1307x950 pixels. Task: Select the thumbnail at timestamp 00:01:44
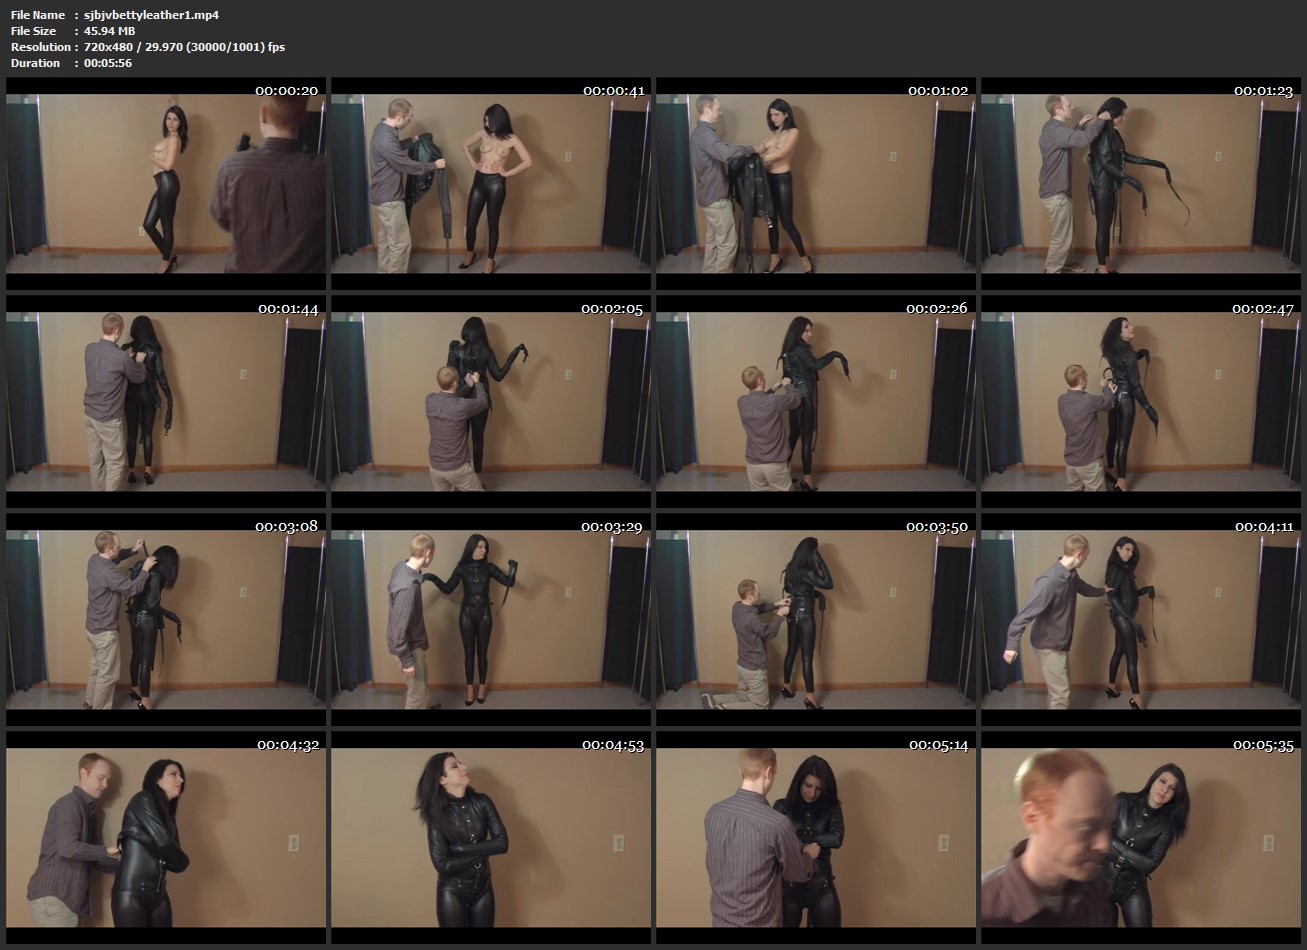(x=166, y=402)
